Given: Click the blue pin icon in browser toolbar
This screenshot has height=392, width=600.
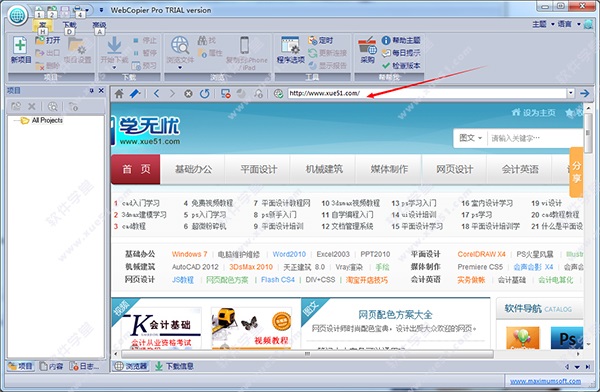Looking at the screenshot, I should tap(135, 93).
